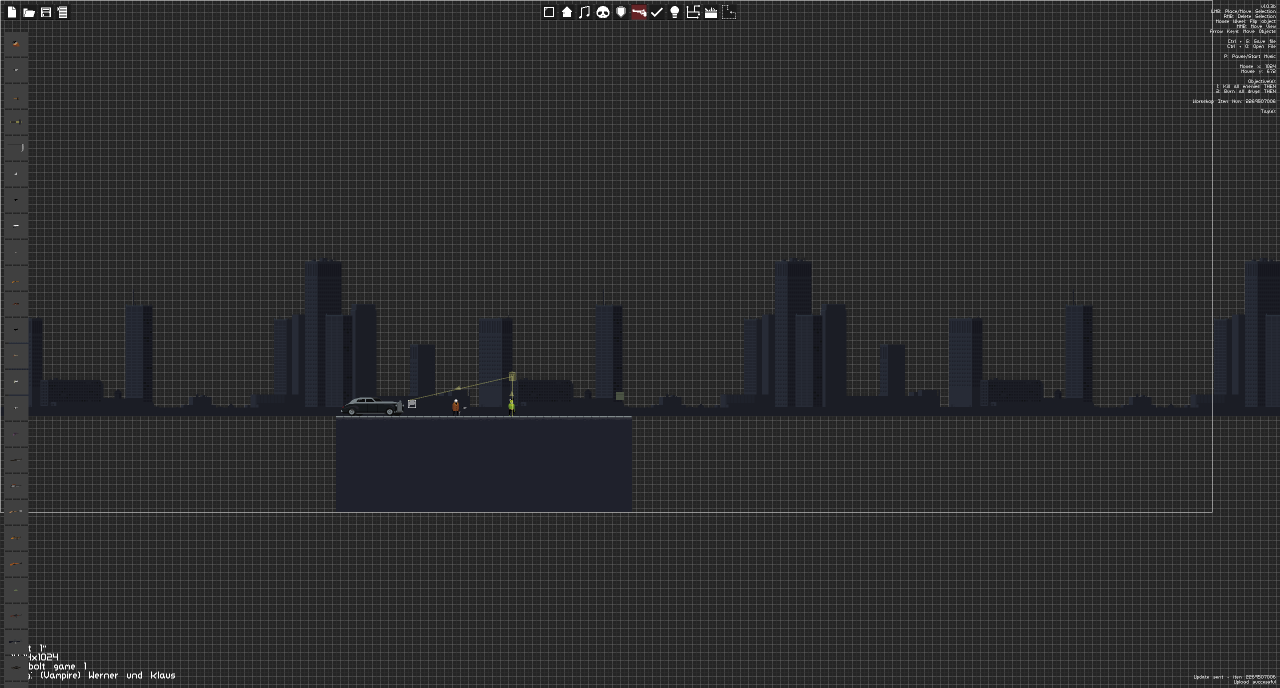Select the highlighted gun weapons tool
1280x688 pixels.
click(x=639, y=12)
